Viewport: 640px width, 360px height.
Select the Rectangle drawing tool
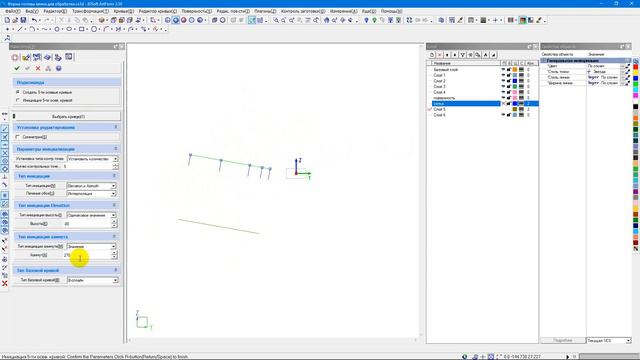(x=82, y=29)
